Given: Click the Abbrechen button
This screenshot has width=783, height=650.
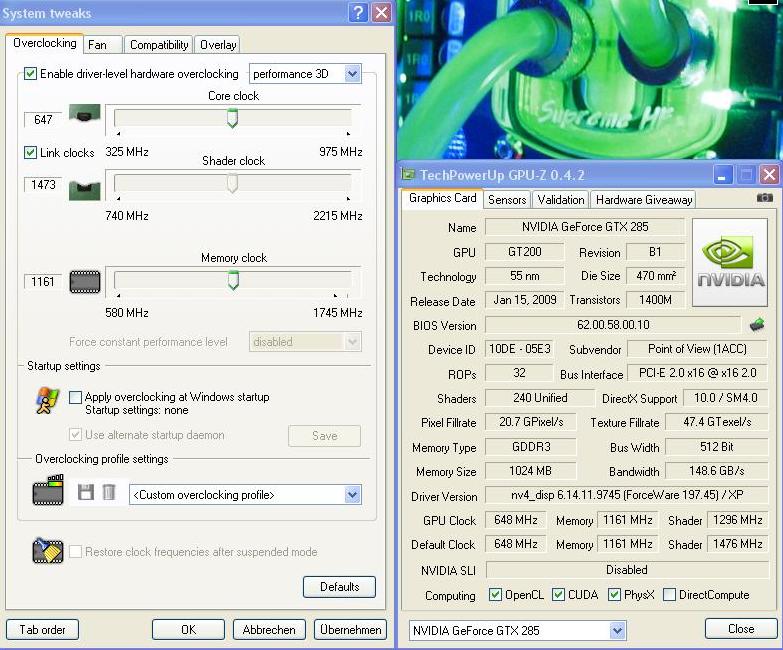Looking at the screenshot, I should (x=269, y=630).
